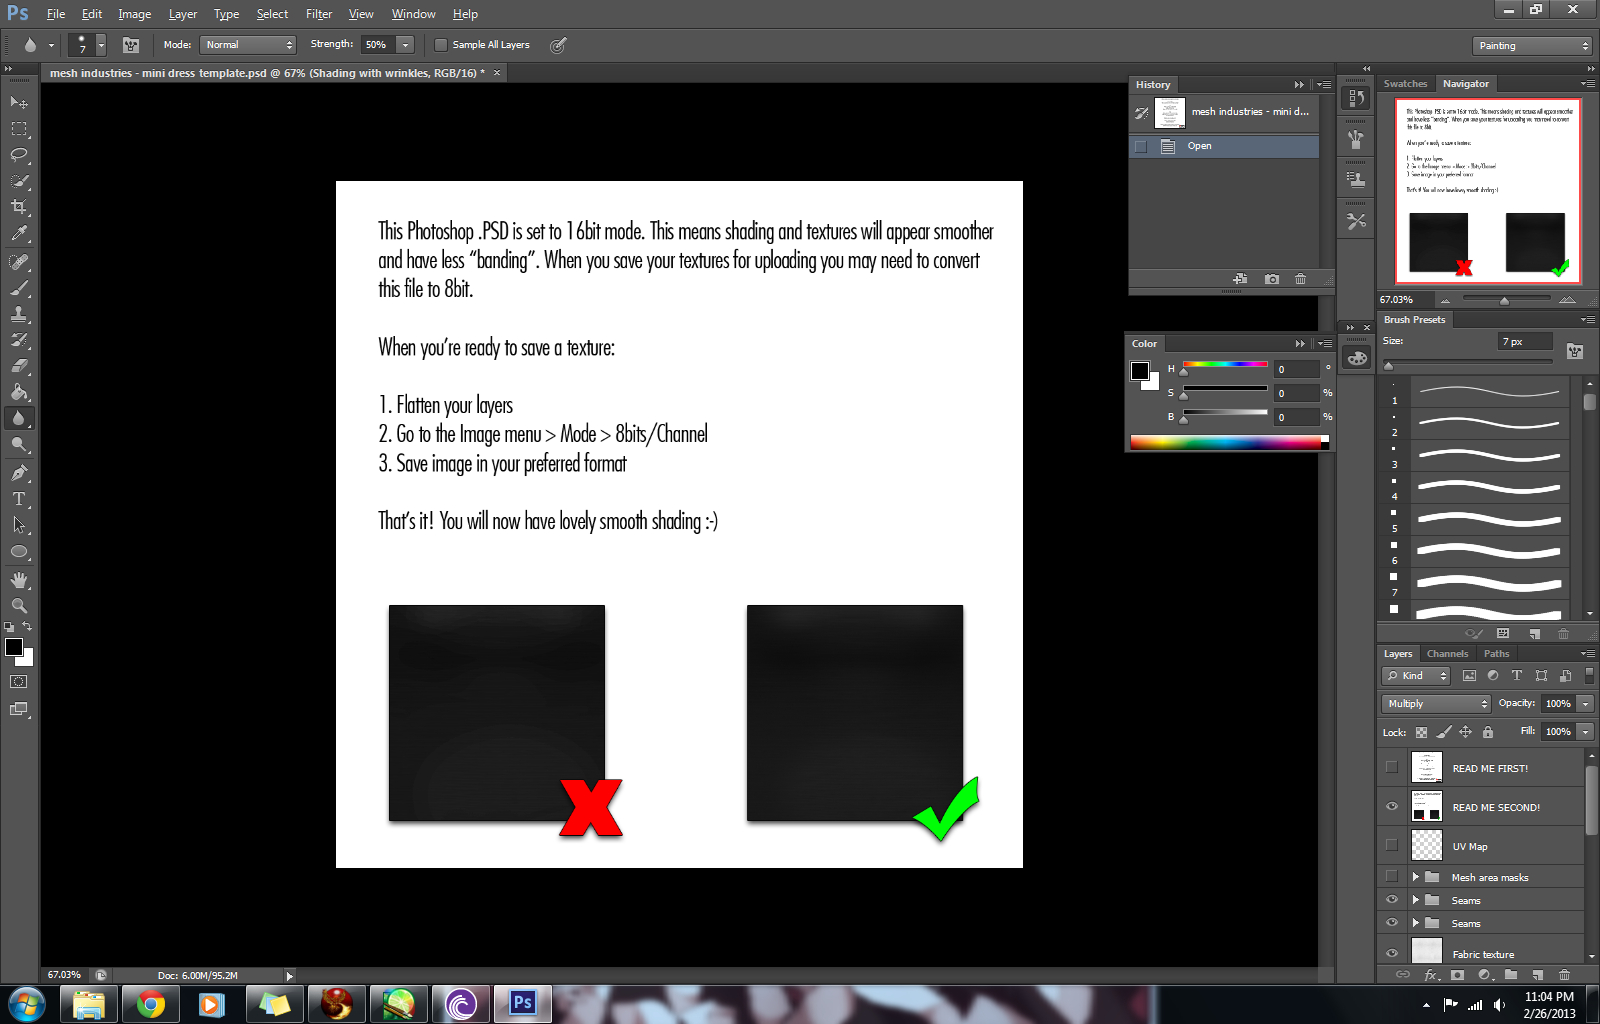Show the READ ME FIRST! layer

click(1391, 768)
